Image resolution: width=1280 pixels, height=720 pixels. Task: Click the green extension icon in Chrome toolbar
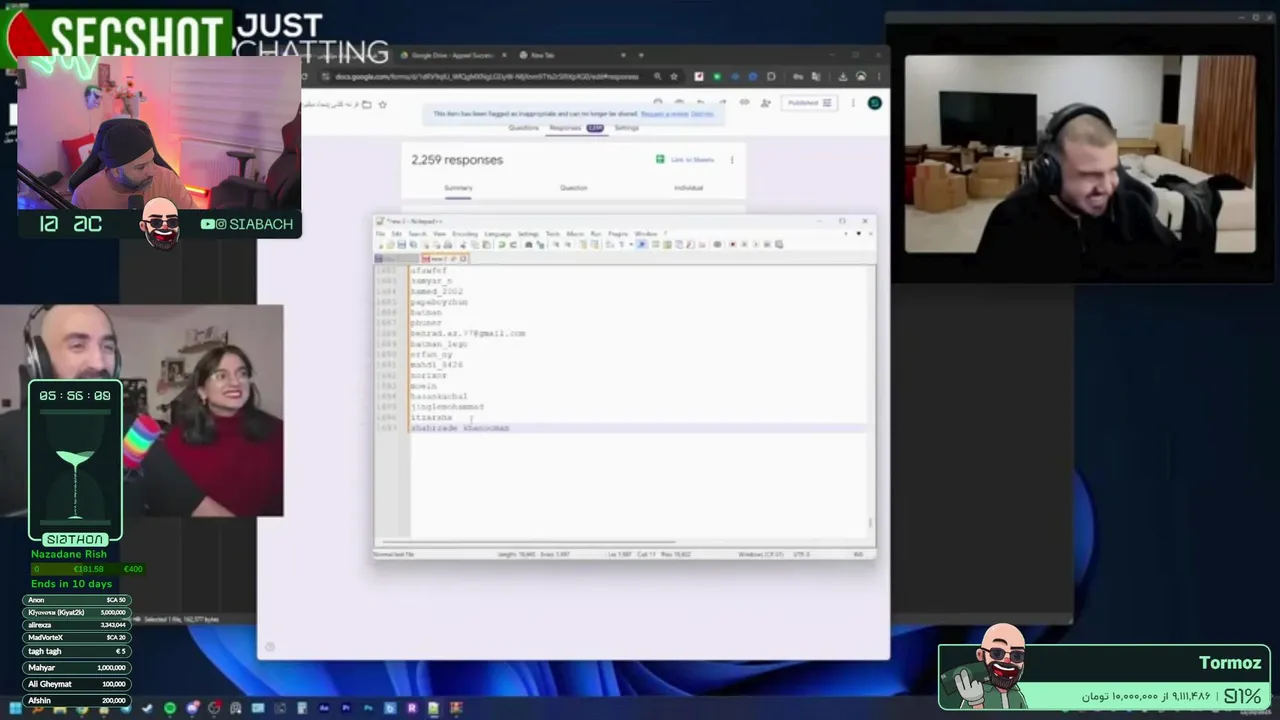coord(717,76)
